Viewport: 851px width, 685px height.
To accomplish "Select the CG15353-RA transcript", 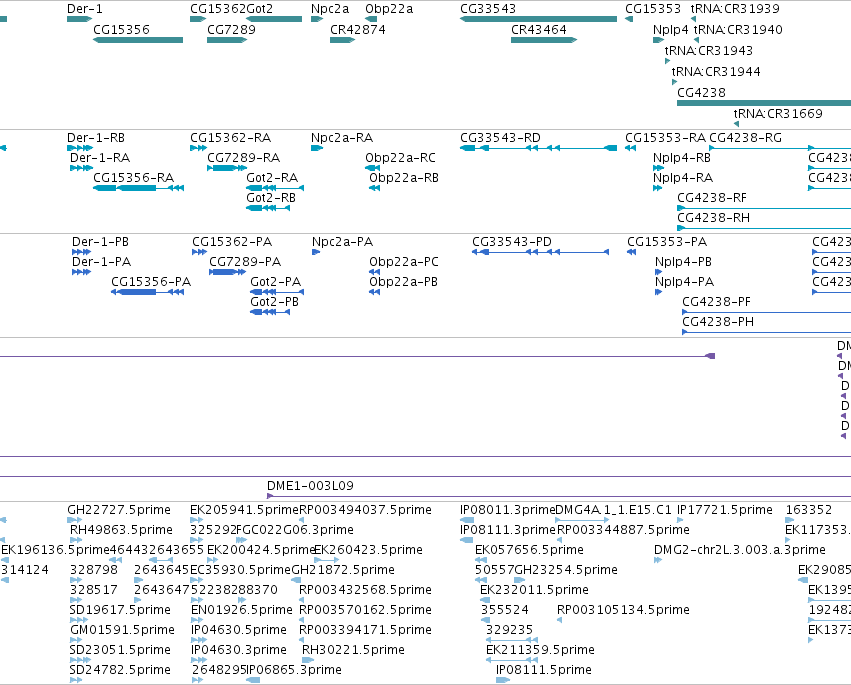I will point(630,148).
